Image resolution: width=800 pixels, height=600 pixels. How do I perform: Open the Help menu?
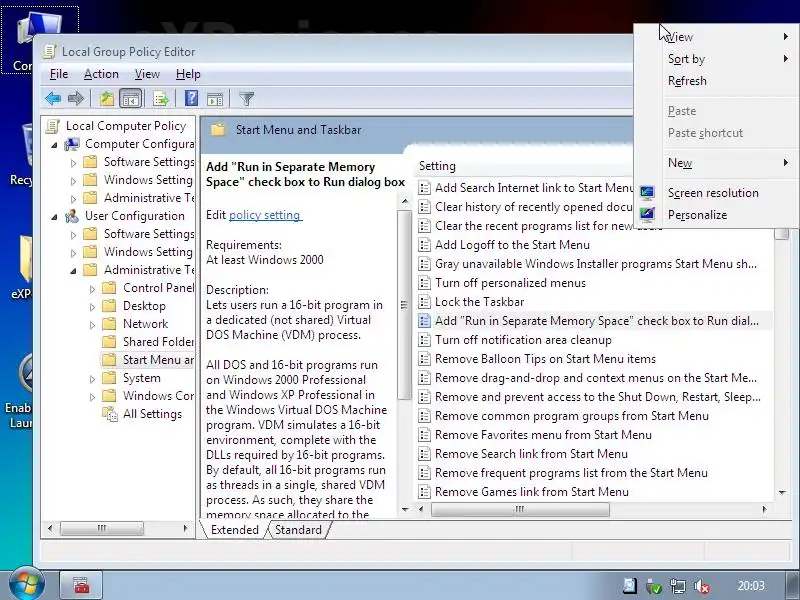pyautogui.click(x=188, y=74)
